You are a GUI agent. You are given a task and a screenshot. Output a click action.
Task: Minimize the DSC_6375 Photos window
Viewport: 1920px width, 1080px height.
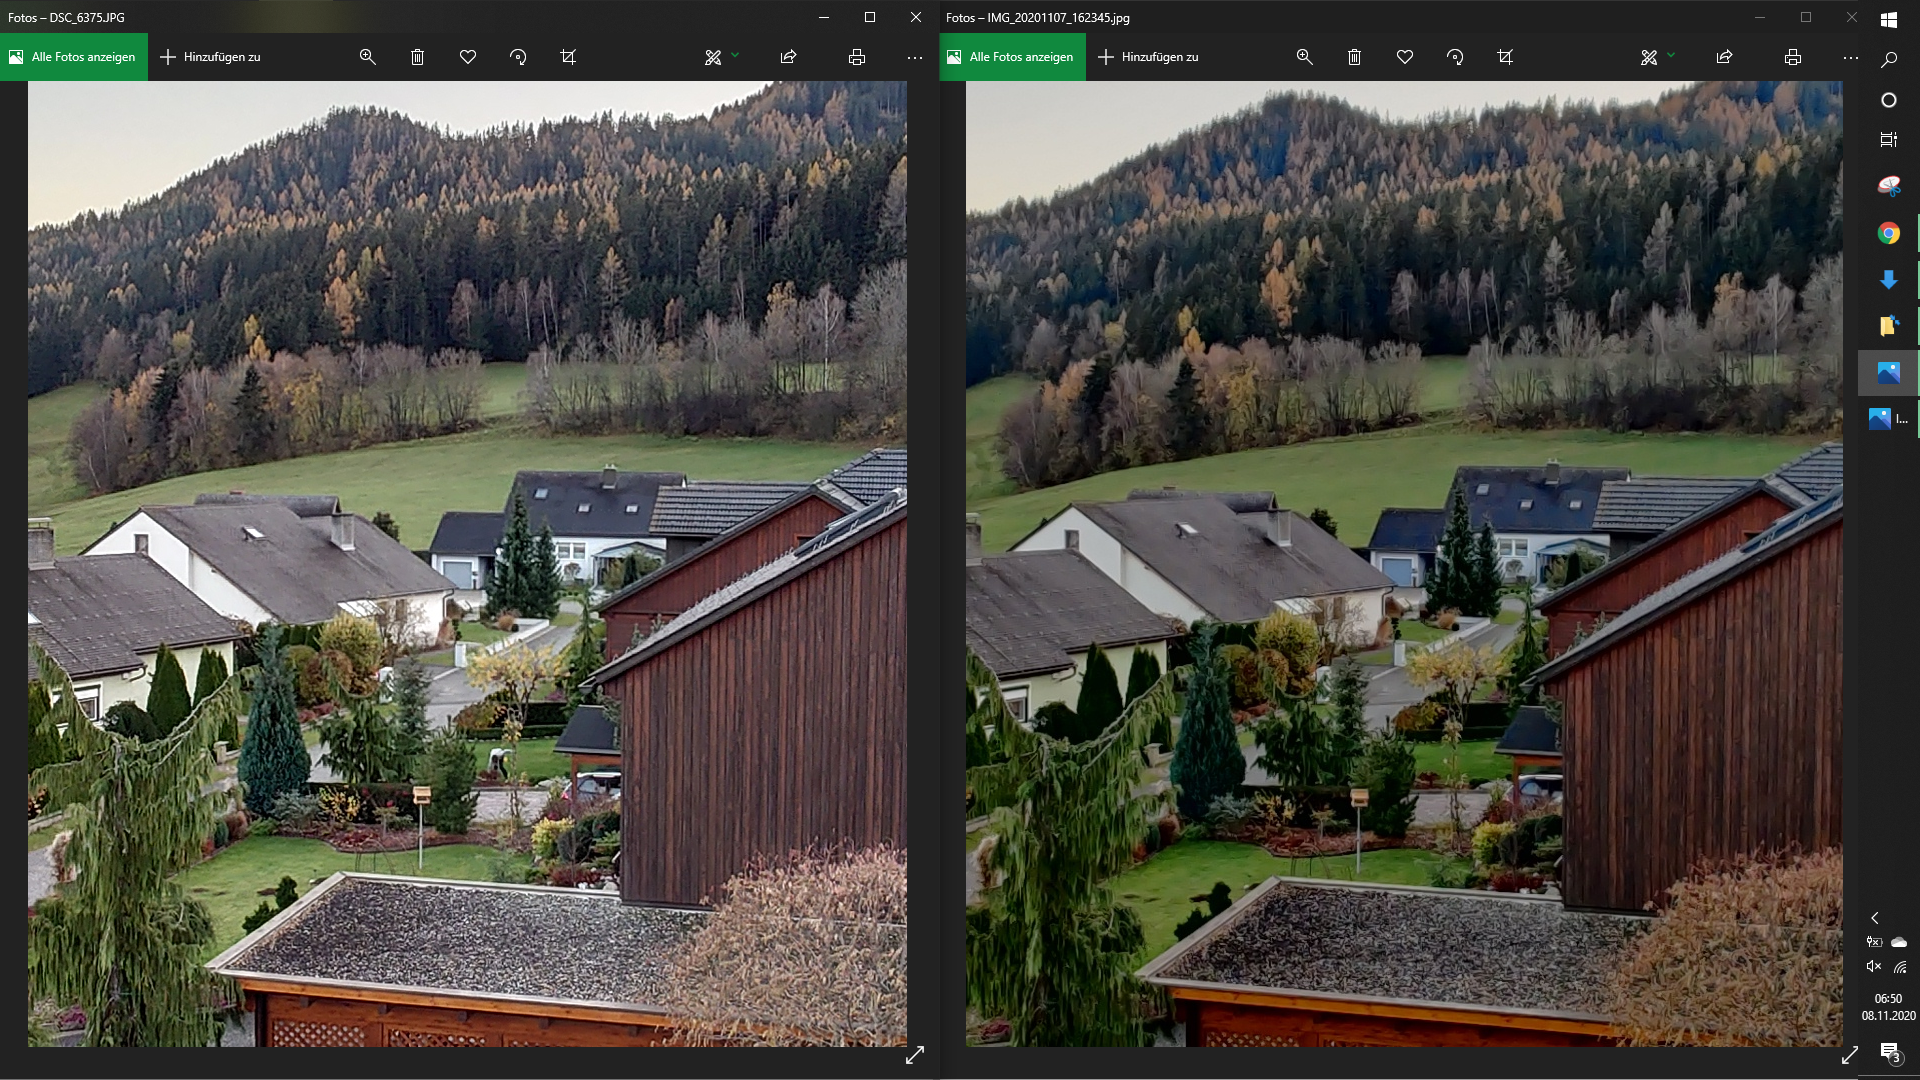(824, 17)
